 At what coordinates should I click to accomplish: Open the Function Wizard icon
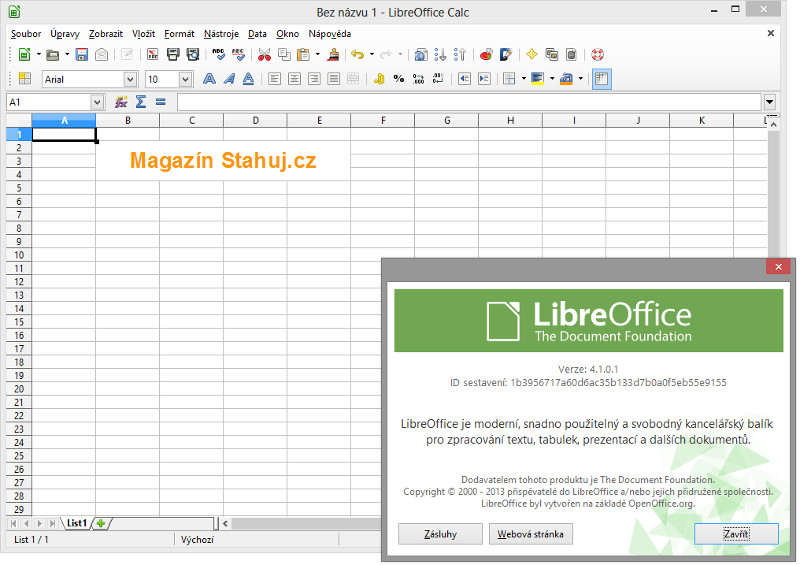tap(121, 102)
